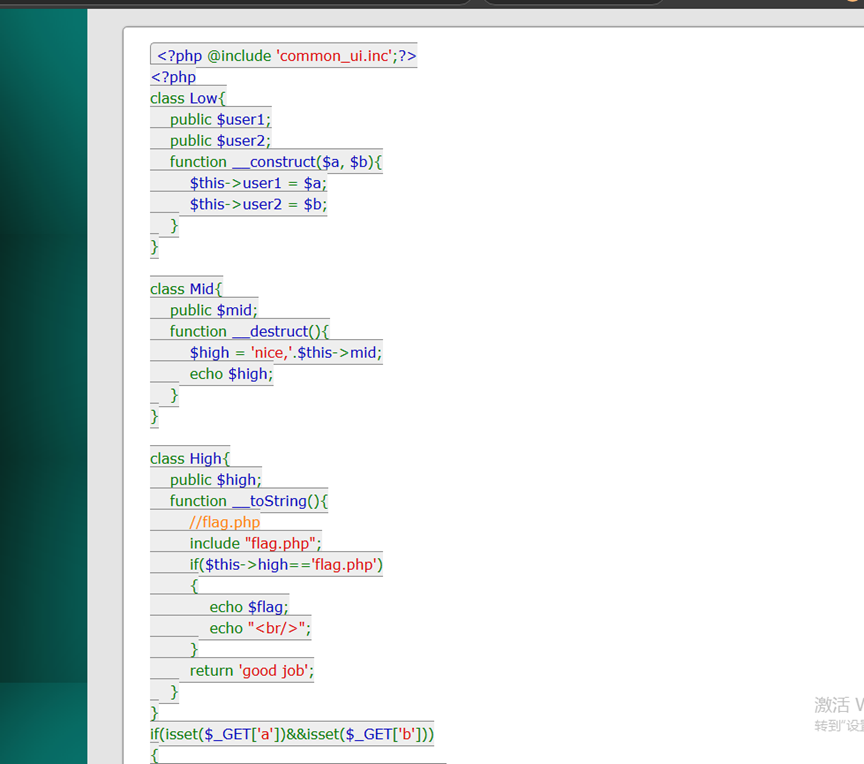Screen dimensions: 864x764
Task: Click the "function __destruct(){" line
Action: [x=249, y=332]
